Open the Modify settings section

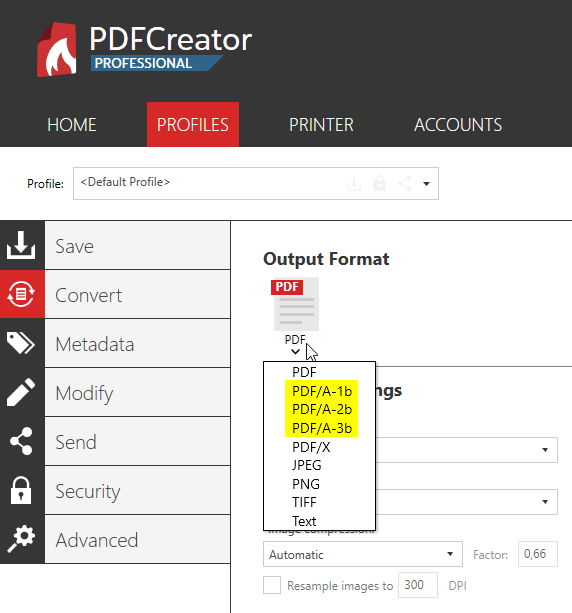pos(137,392)
